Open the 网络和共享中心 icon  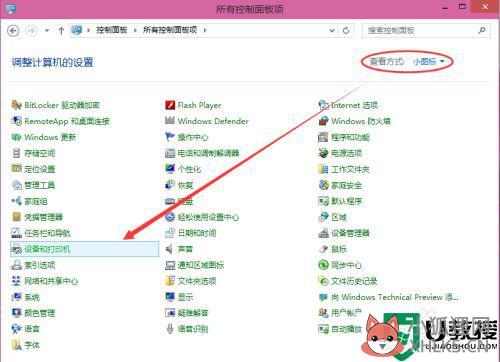pyautogui.click(x=17, y=281)
